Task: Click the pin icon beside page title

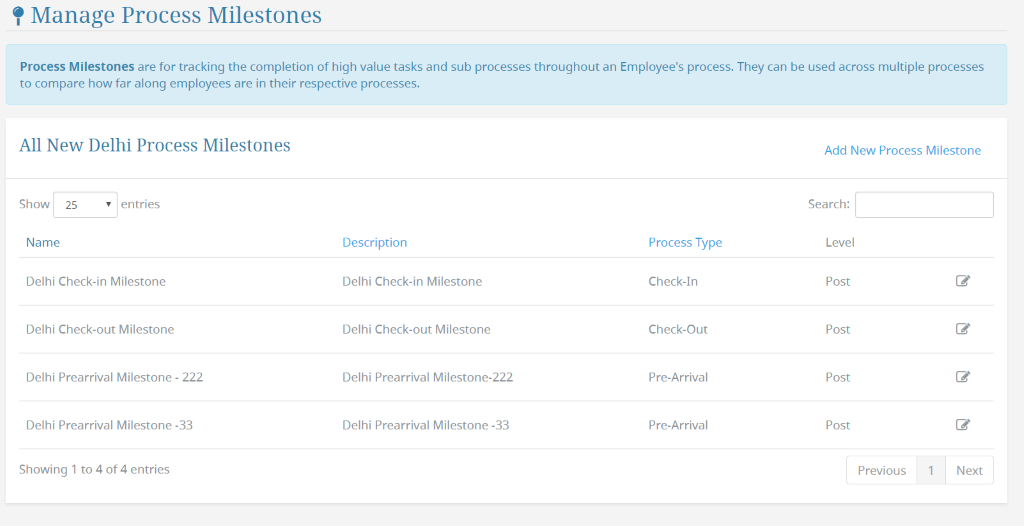Action: click(18, 15)
